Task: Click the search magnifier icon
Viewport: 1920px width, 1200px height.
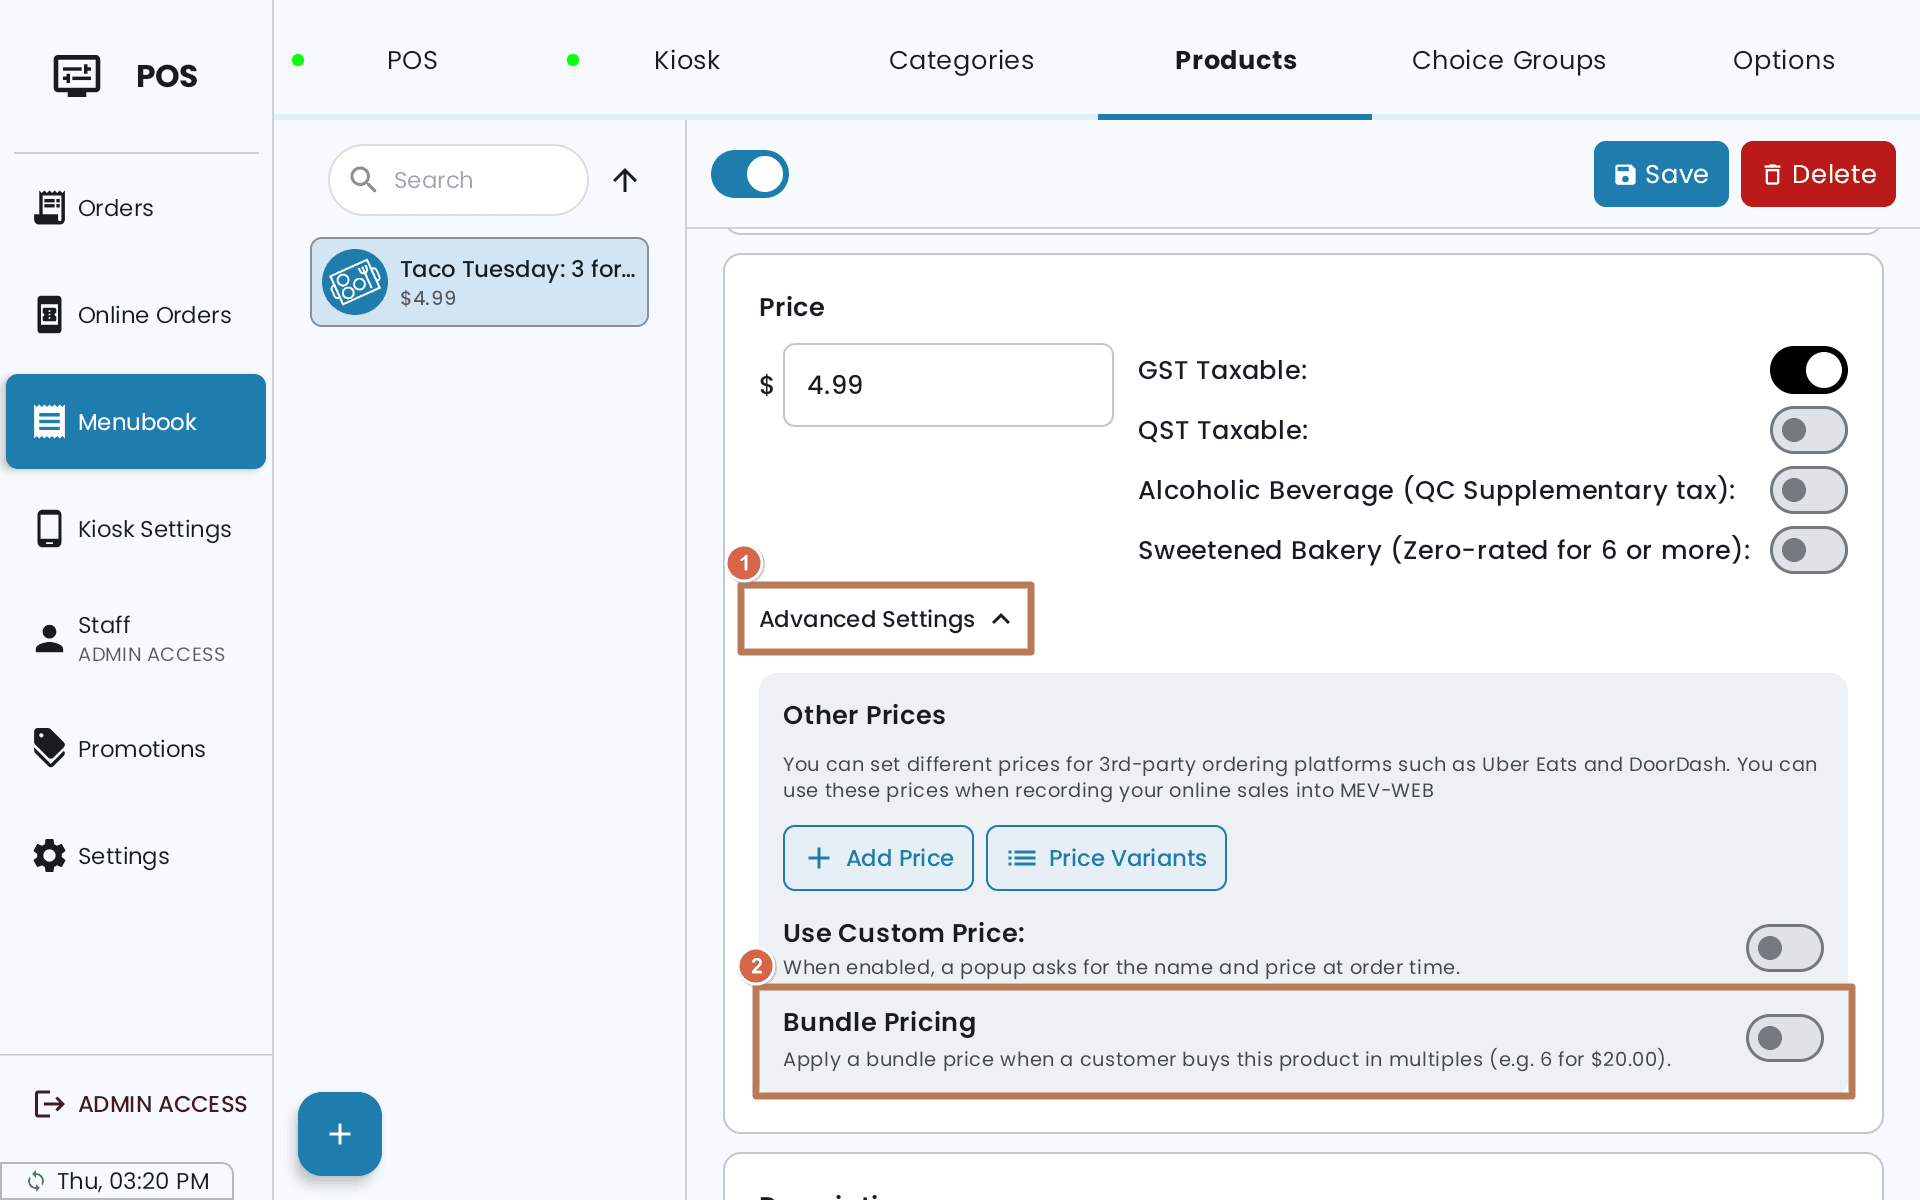Action: coord(363,180)
